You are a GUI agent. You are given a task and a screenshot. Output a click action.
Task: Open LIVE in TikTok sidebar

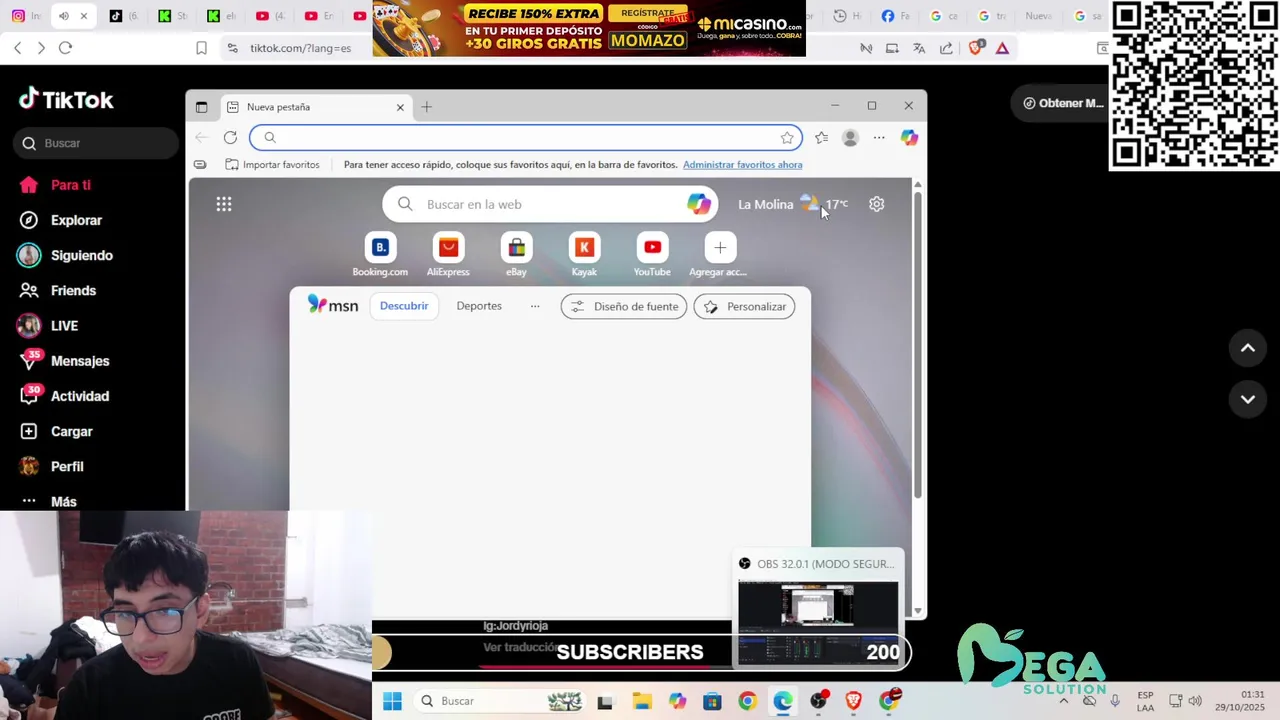[50, 326]
